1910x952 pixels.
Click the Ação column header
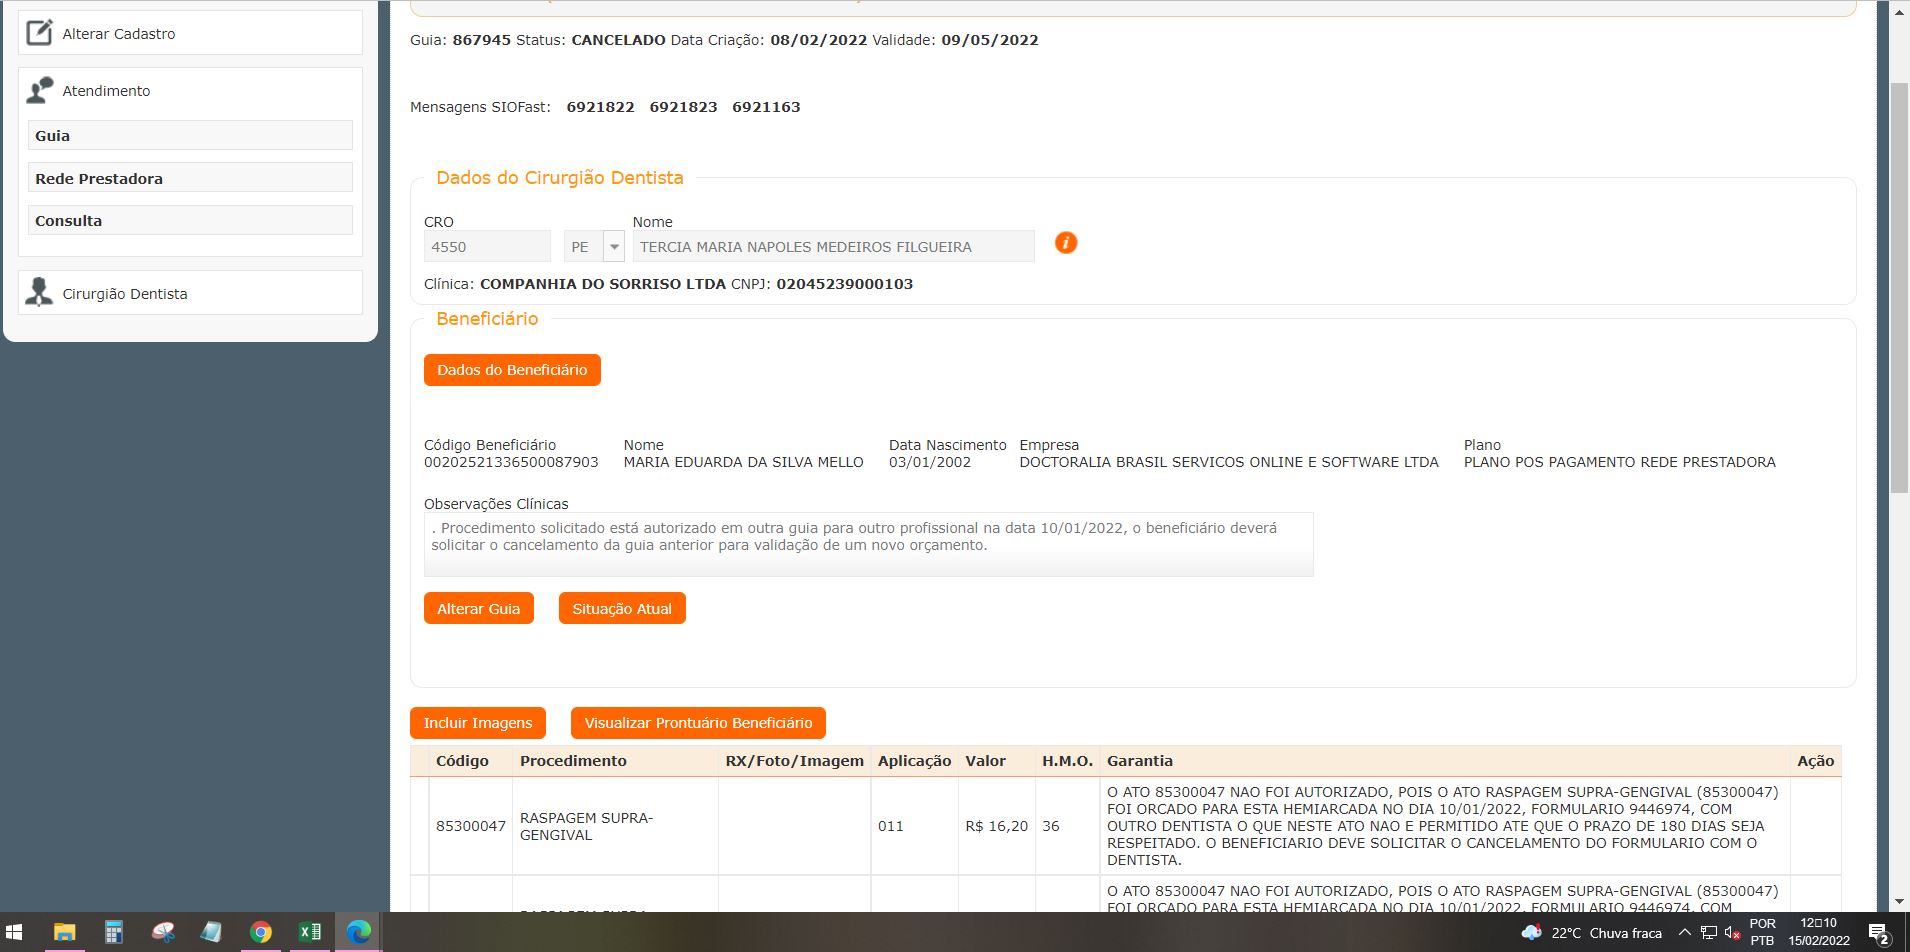point(1815,761)
